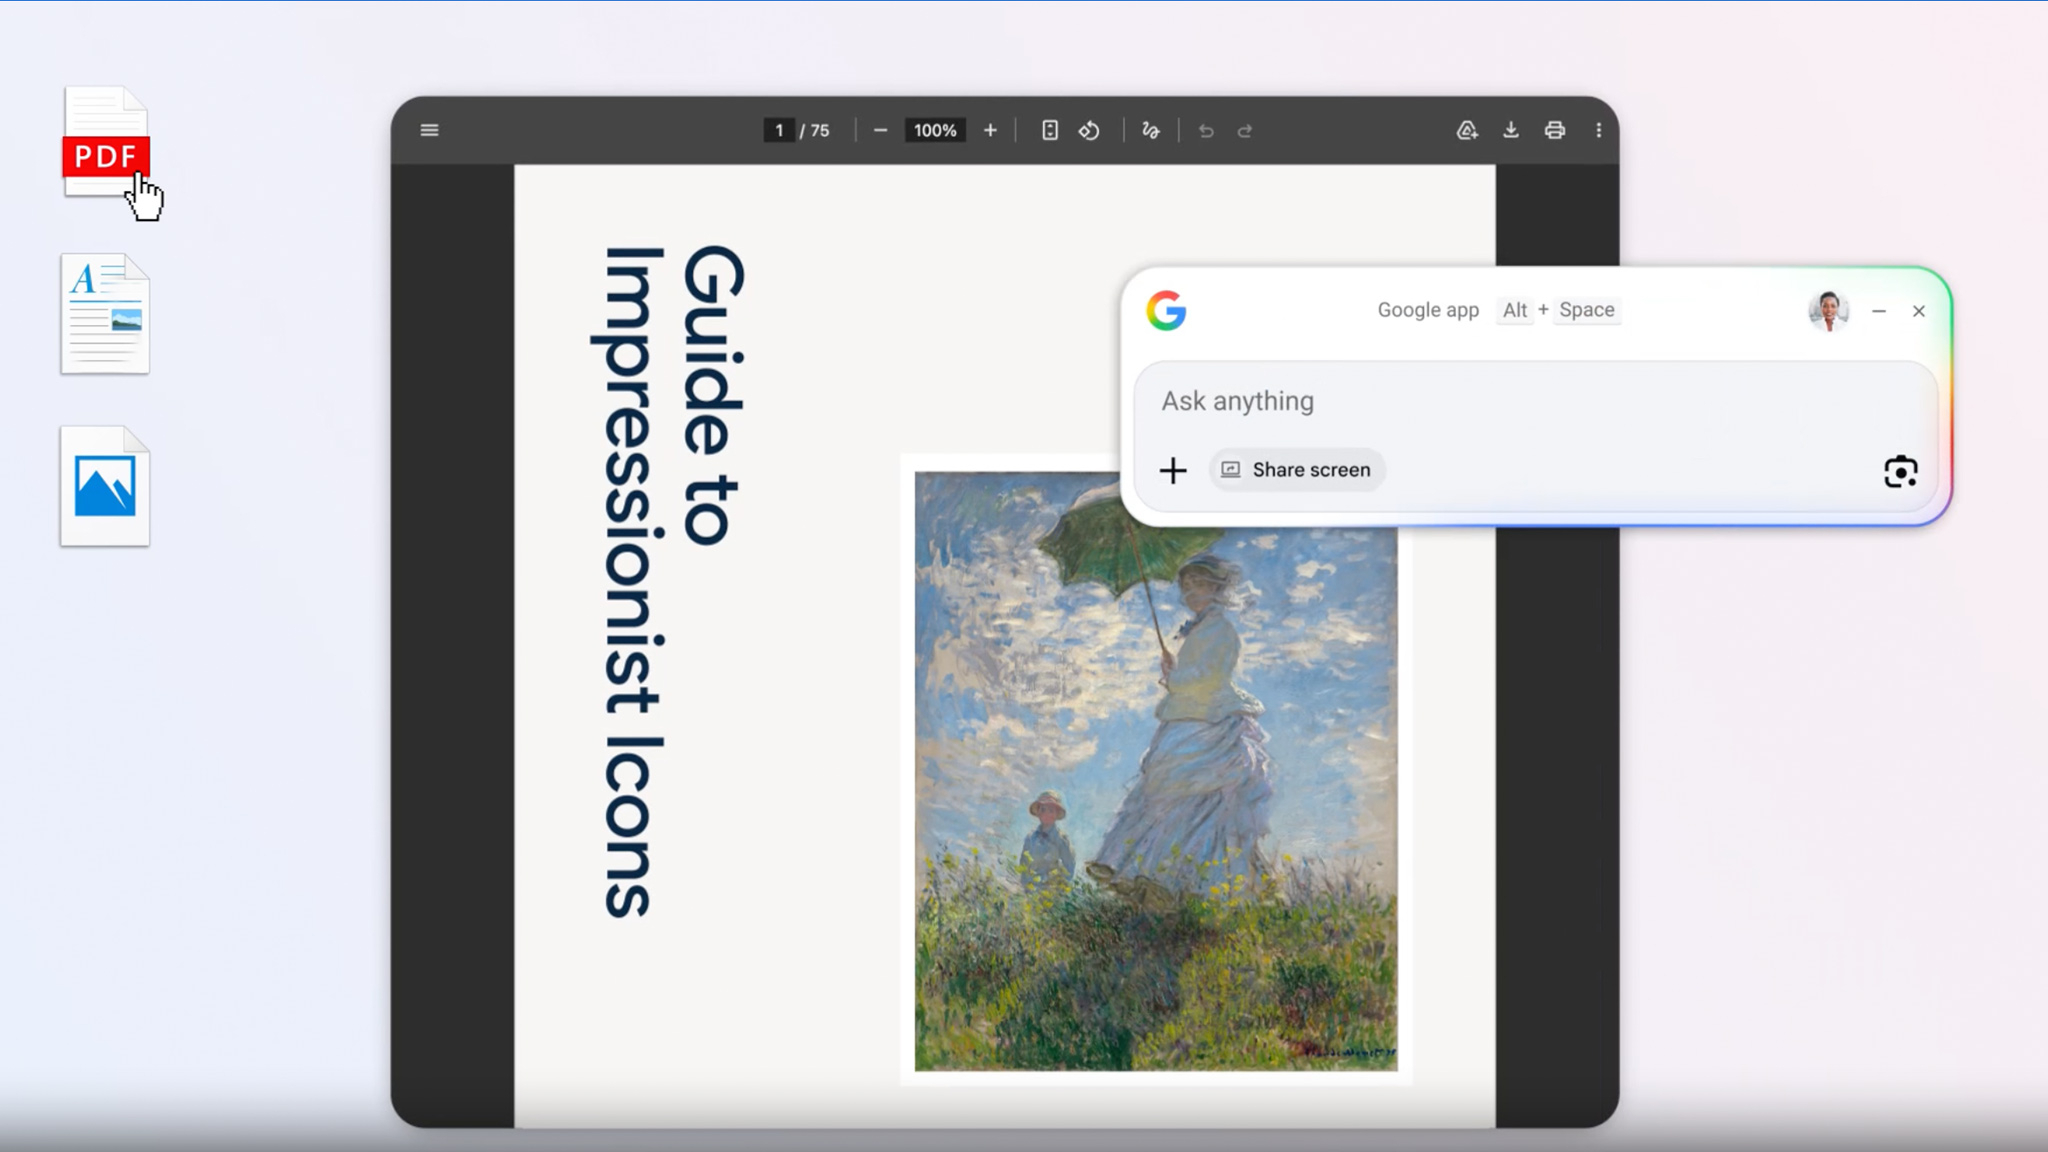Click the Google logo in the app

(1166, 311)
